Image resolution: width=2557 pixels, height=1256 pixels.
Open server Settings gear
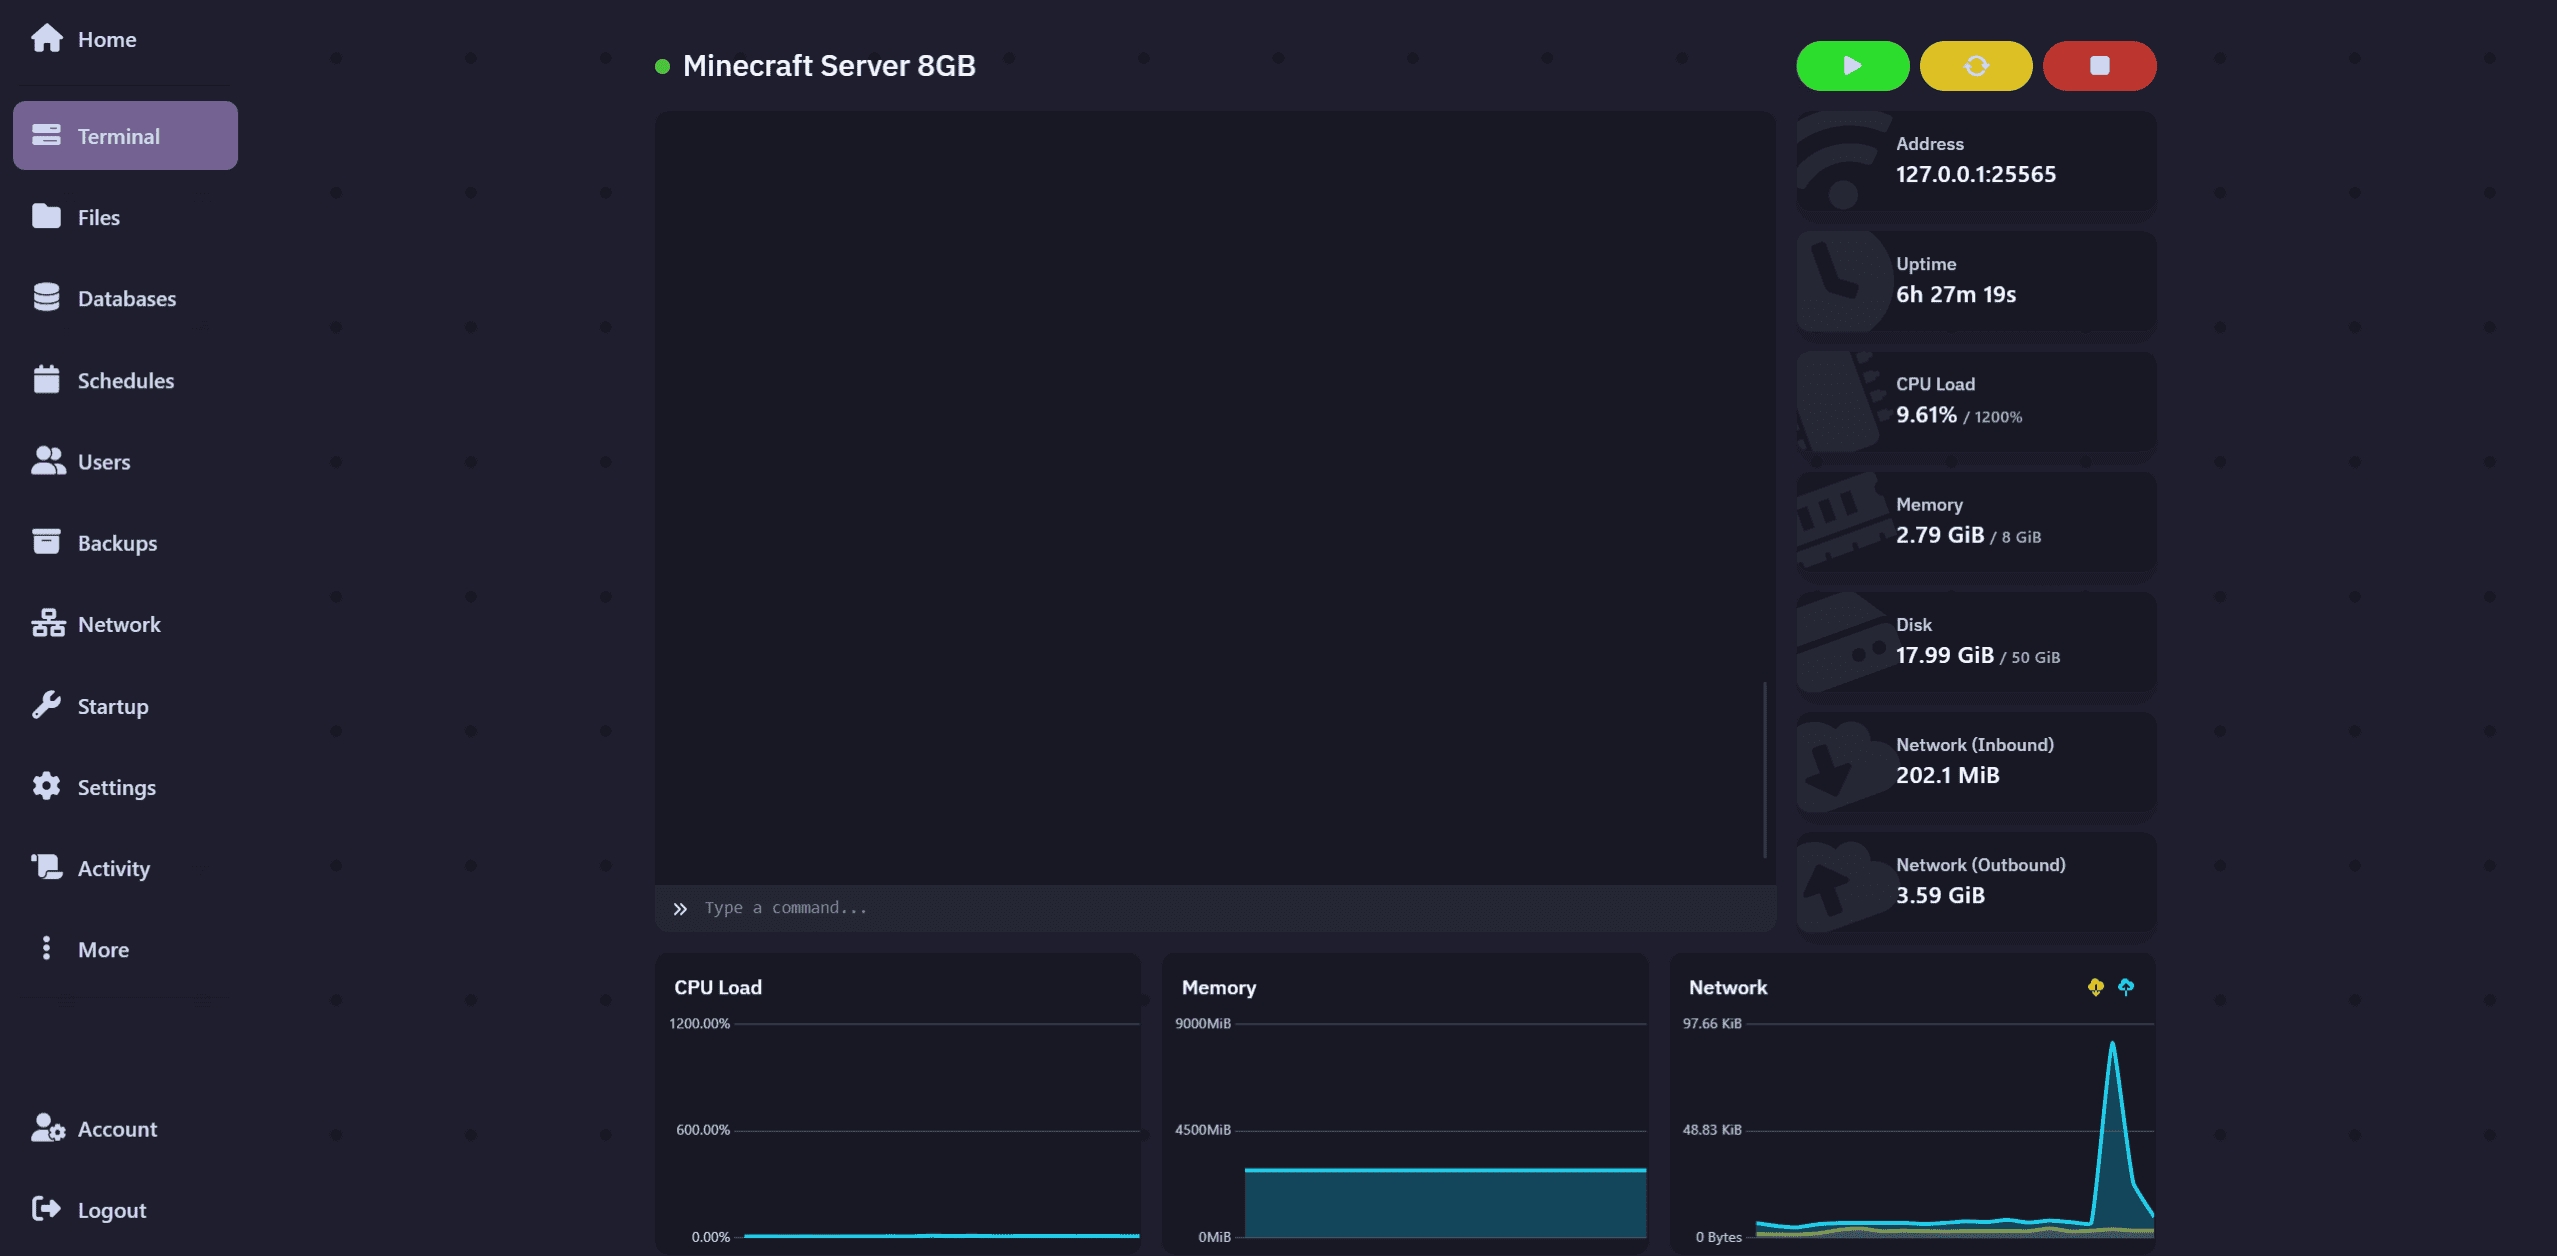(46, 786)
